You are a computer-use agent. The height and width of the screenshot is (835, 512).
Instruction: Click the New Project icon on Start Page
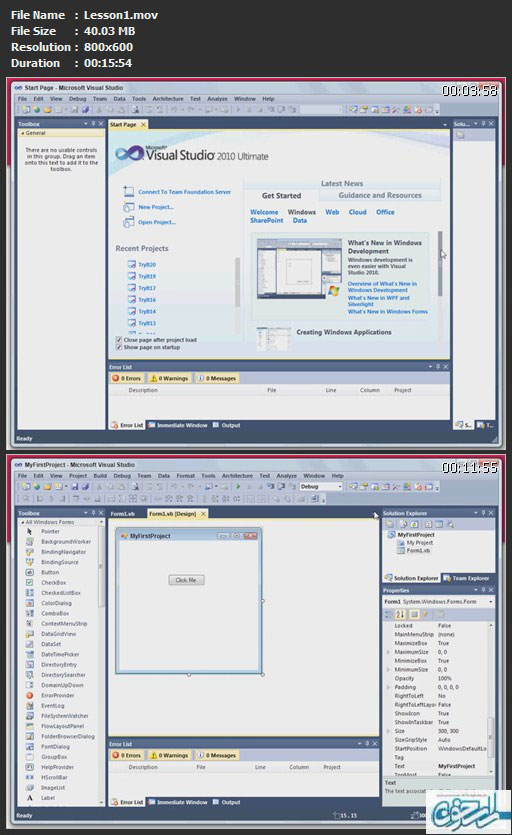tap(128, 207)
